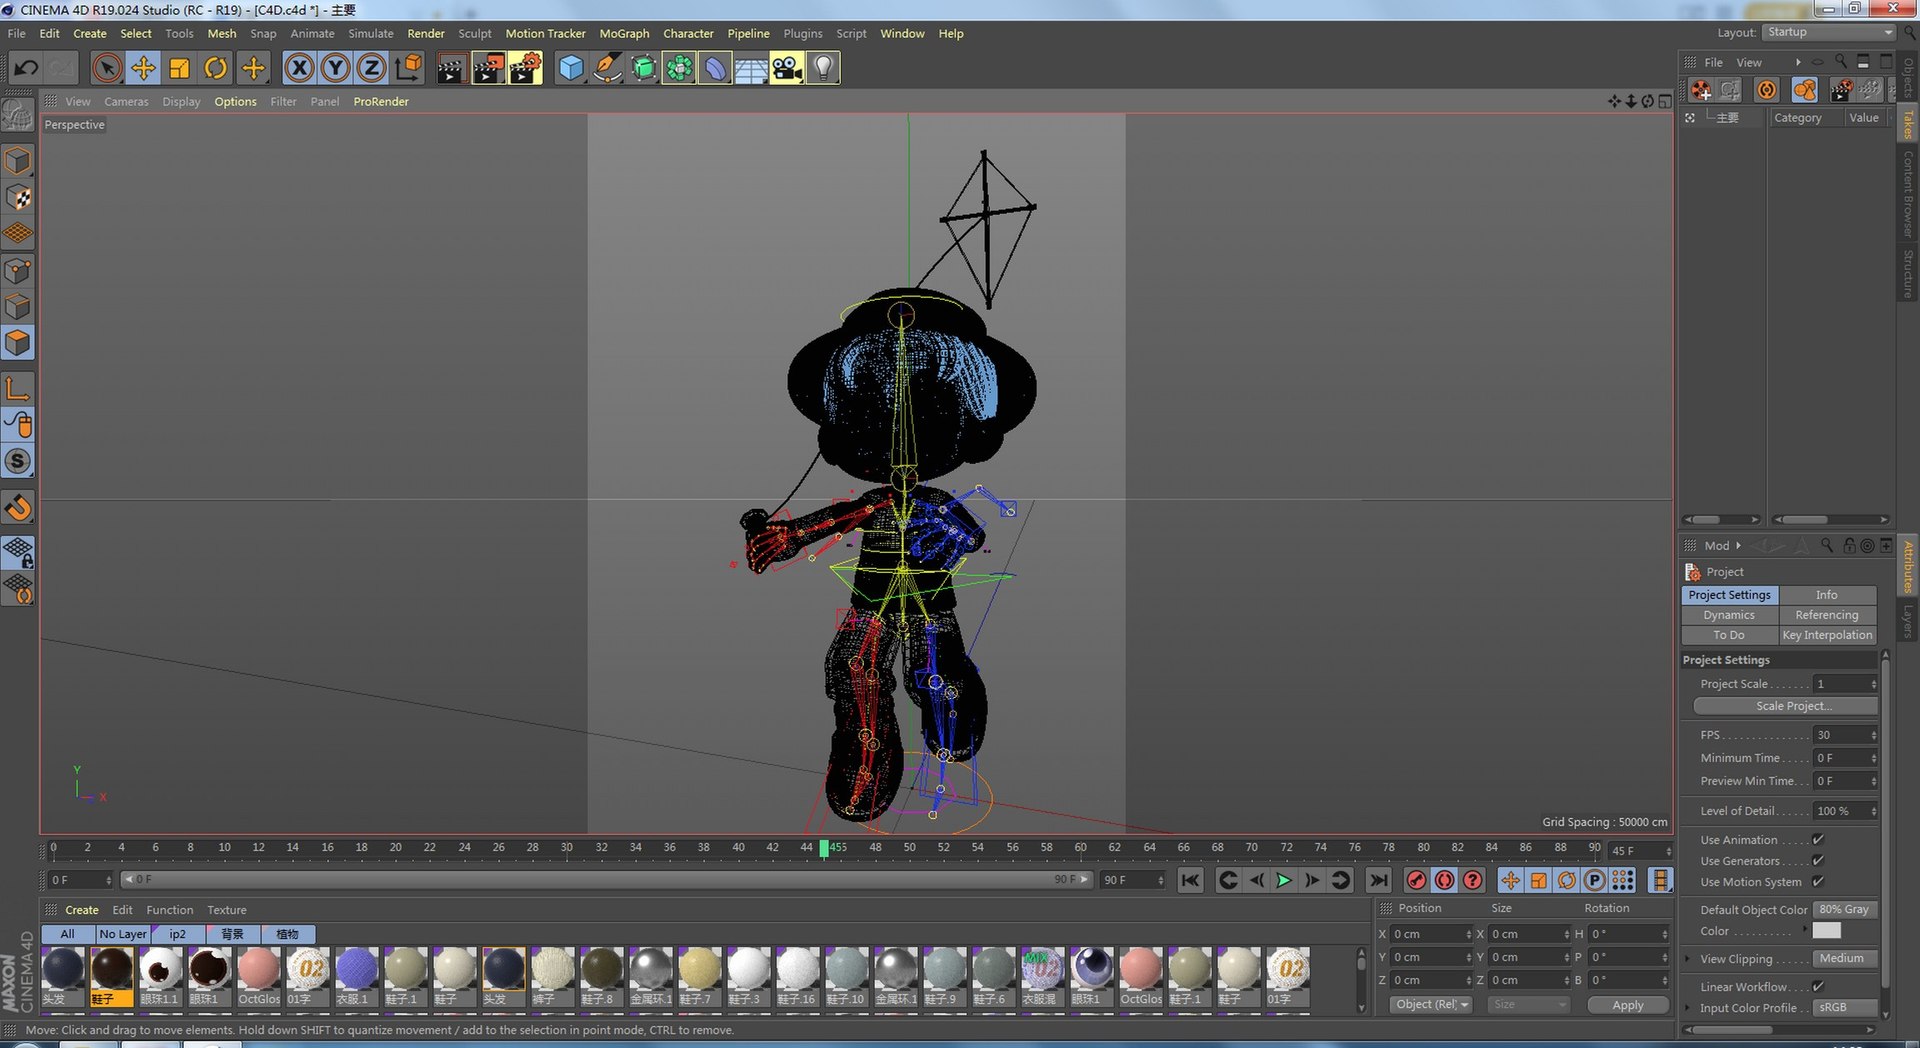Image resolution: width=1920 pixels, height=1048 pixels.
Task: Open View Clipping Medium dropdown
Action: coord(1846,959)
